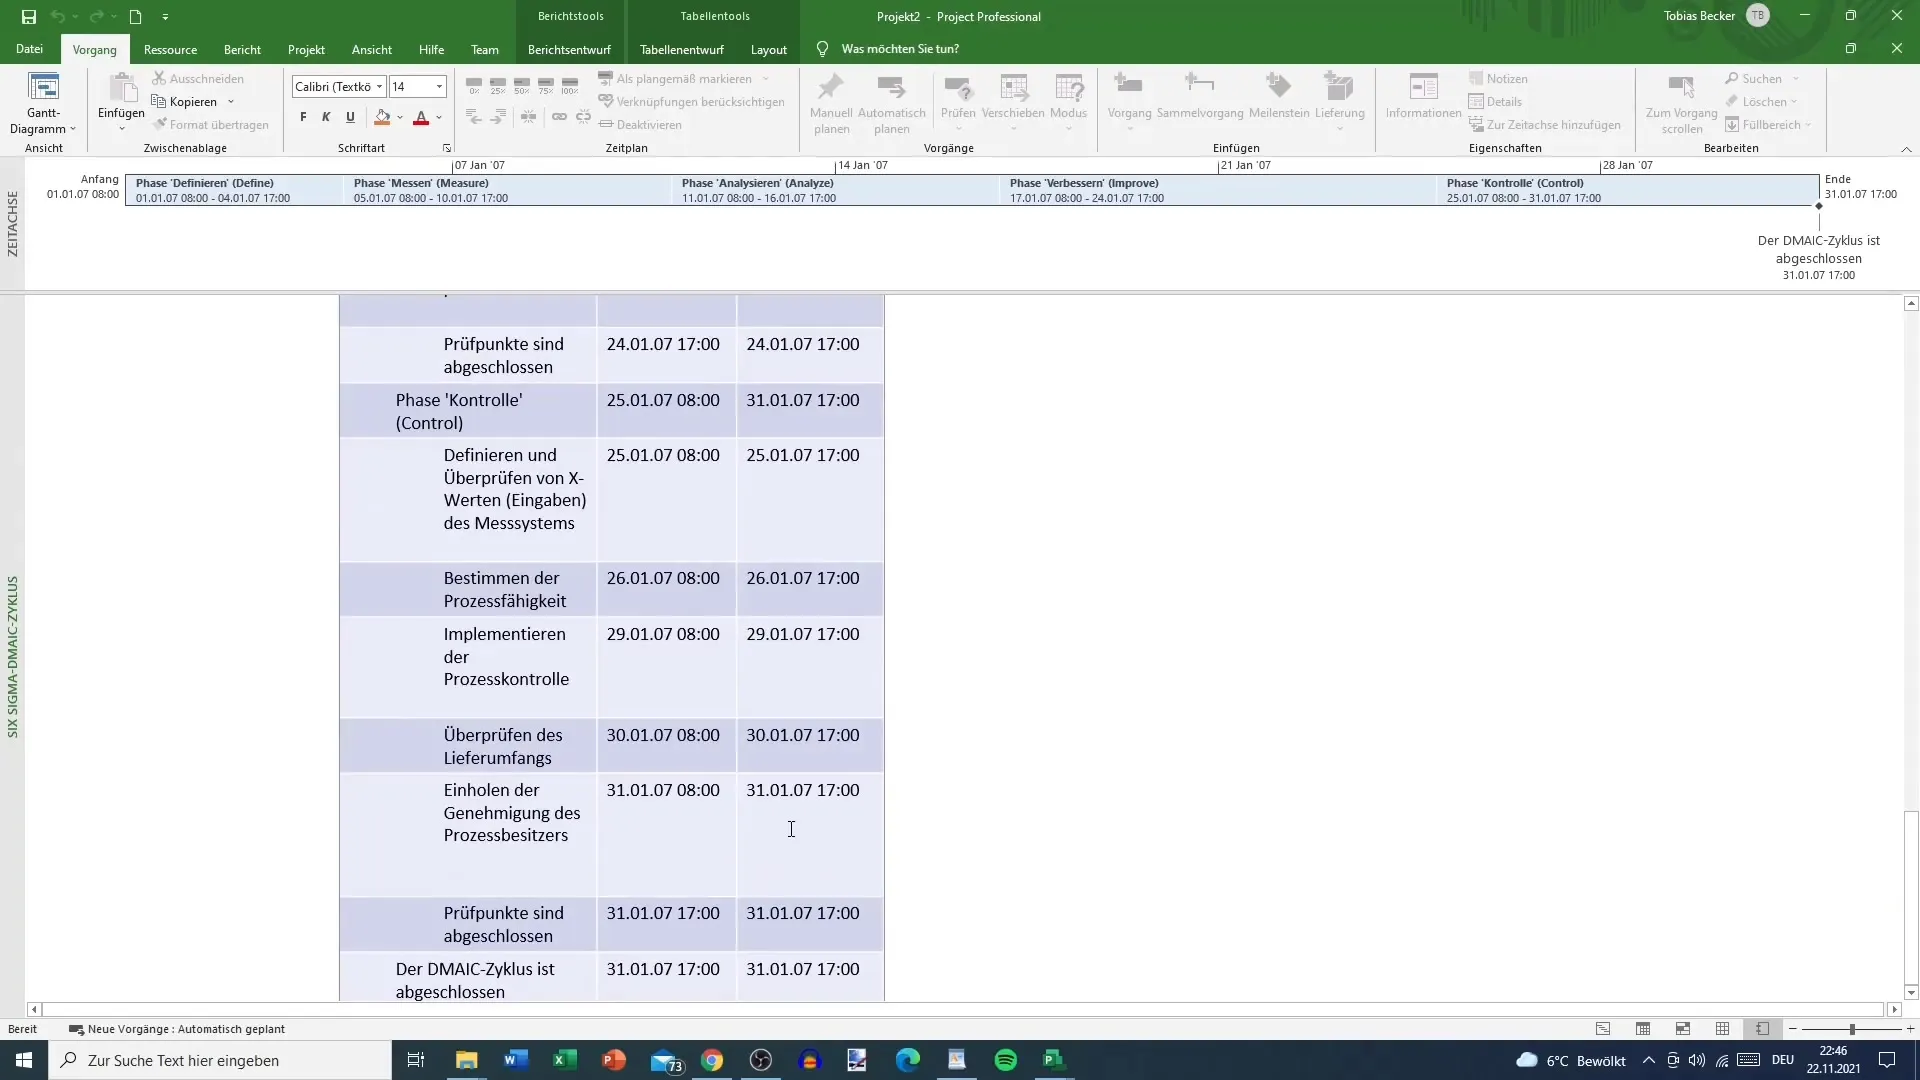The height and width of the screenshot is (1080, 1920).
Task: Open the font size 14 dropdown
Action: pyautogui.click(x=439, y=87)
